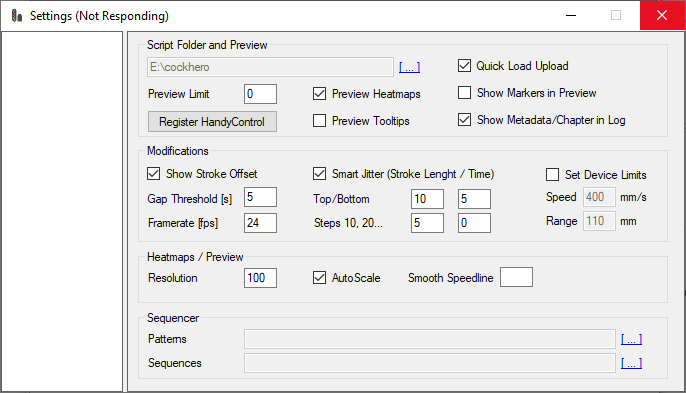Click the Patterns path field
The width and height of the screenshot is (686, 393).
(x=430, y=339)
